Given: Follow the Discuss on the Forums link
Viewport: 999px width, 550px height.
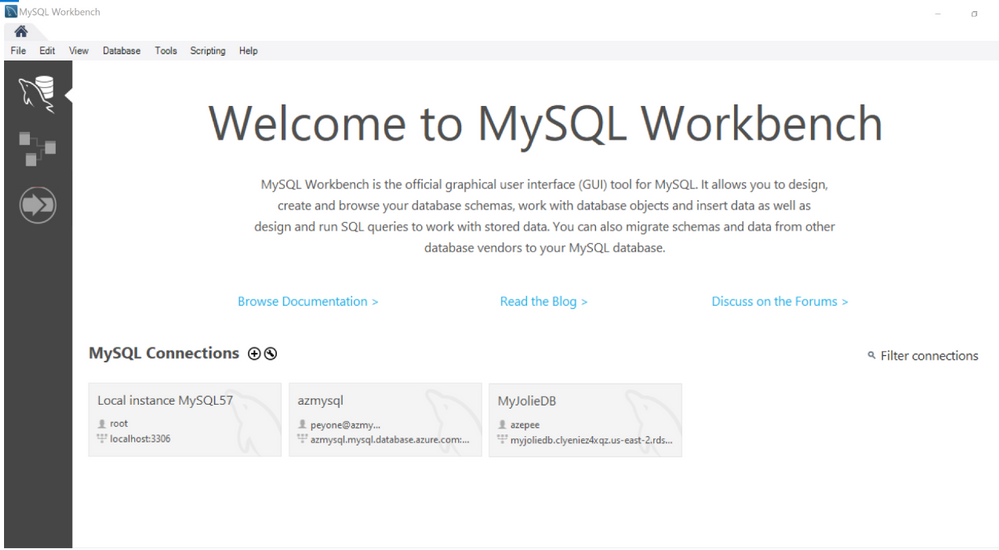Looking at the screenshot, I should pyautogui.click(x=780, y=301).
